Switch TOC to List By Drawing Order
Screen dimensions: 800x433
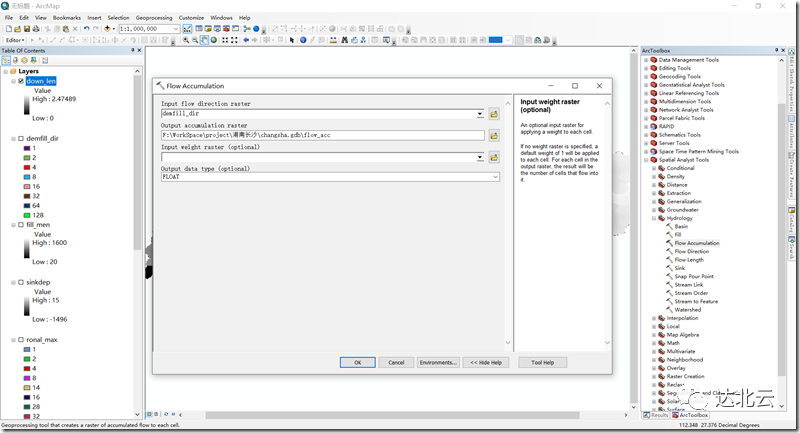tap(6, 60)
